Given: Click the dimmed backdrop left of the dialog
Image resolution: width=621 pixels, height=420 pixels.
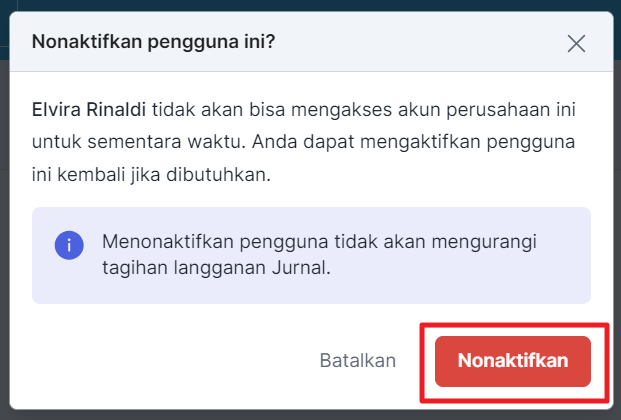Looking at the screenshot, I should [4, 238].
